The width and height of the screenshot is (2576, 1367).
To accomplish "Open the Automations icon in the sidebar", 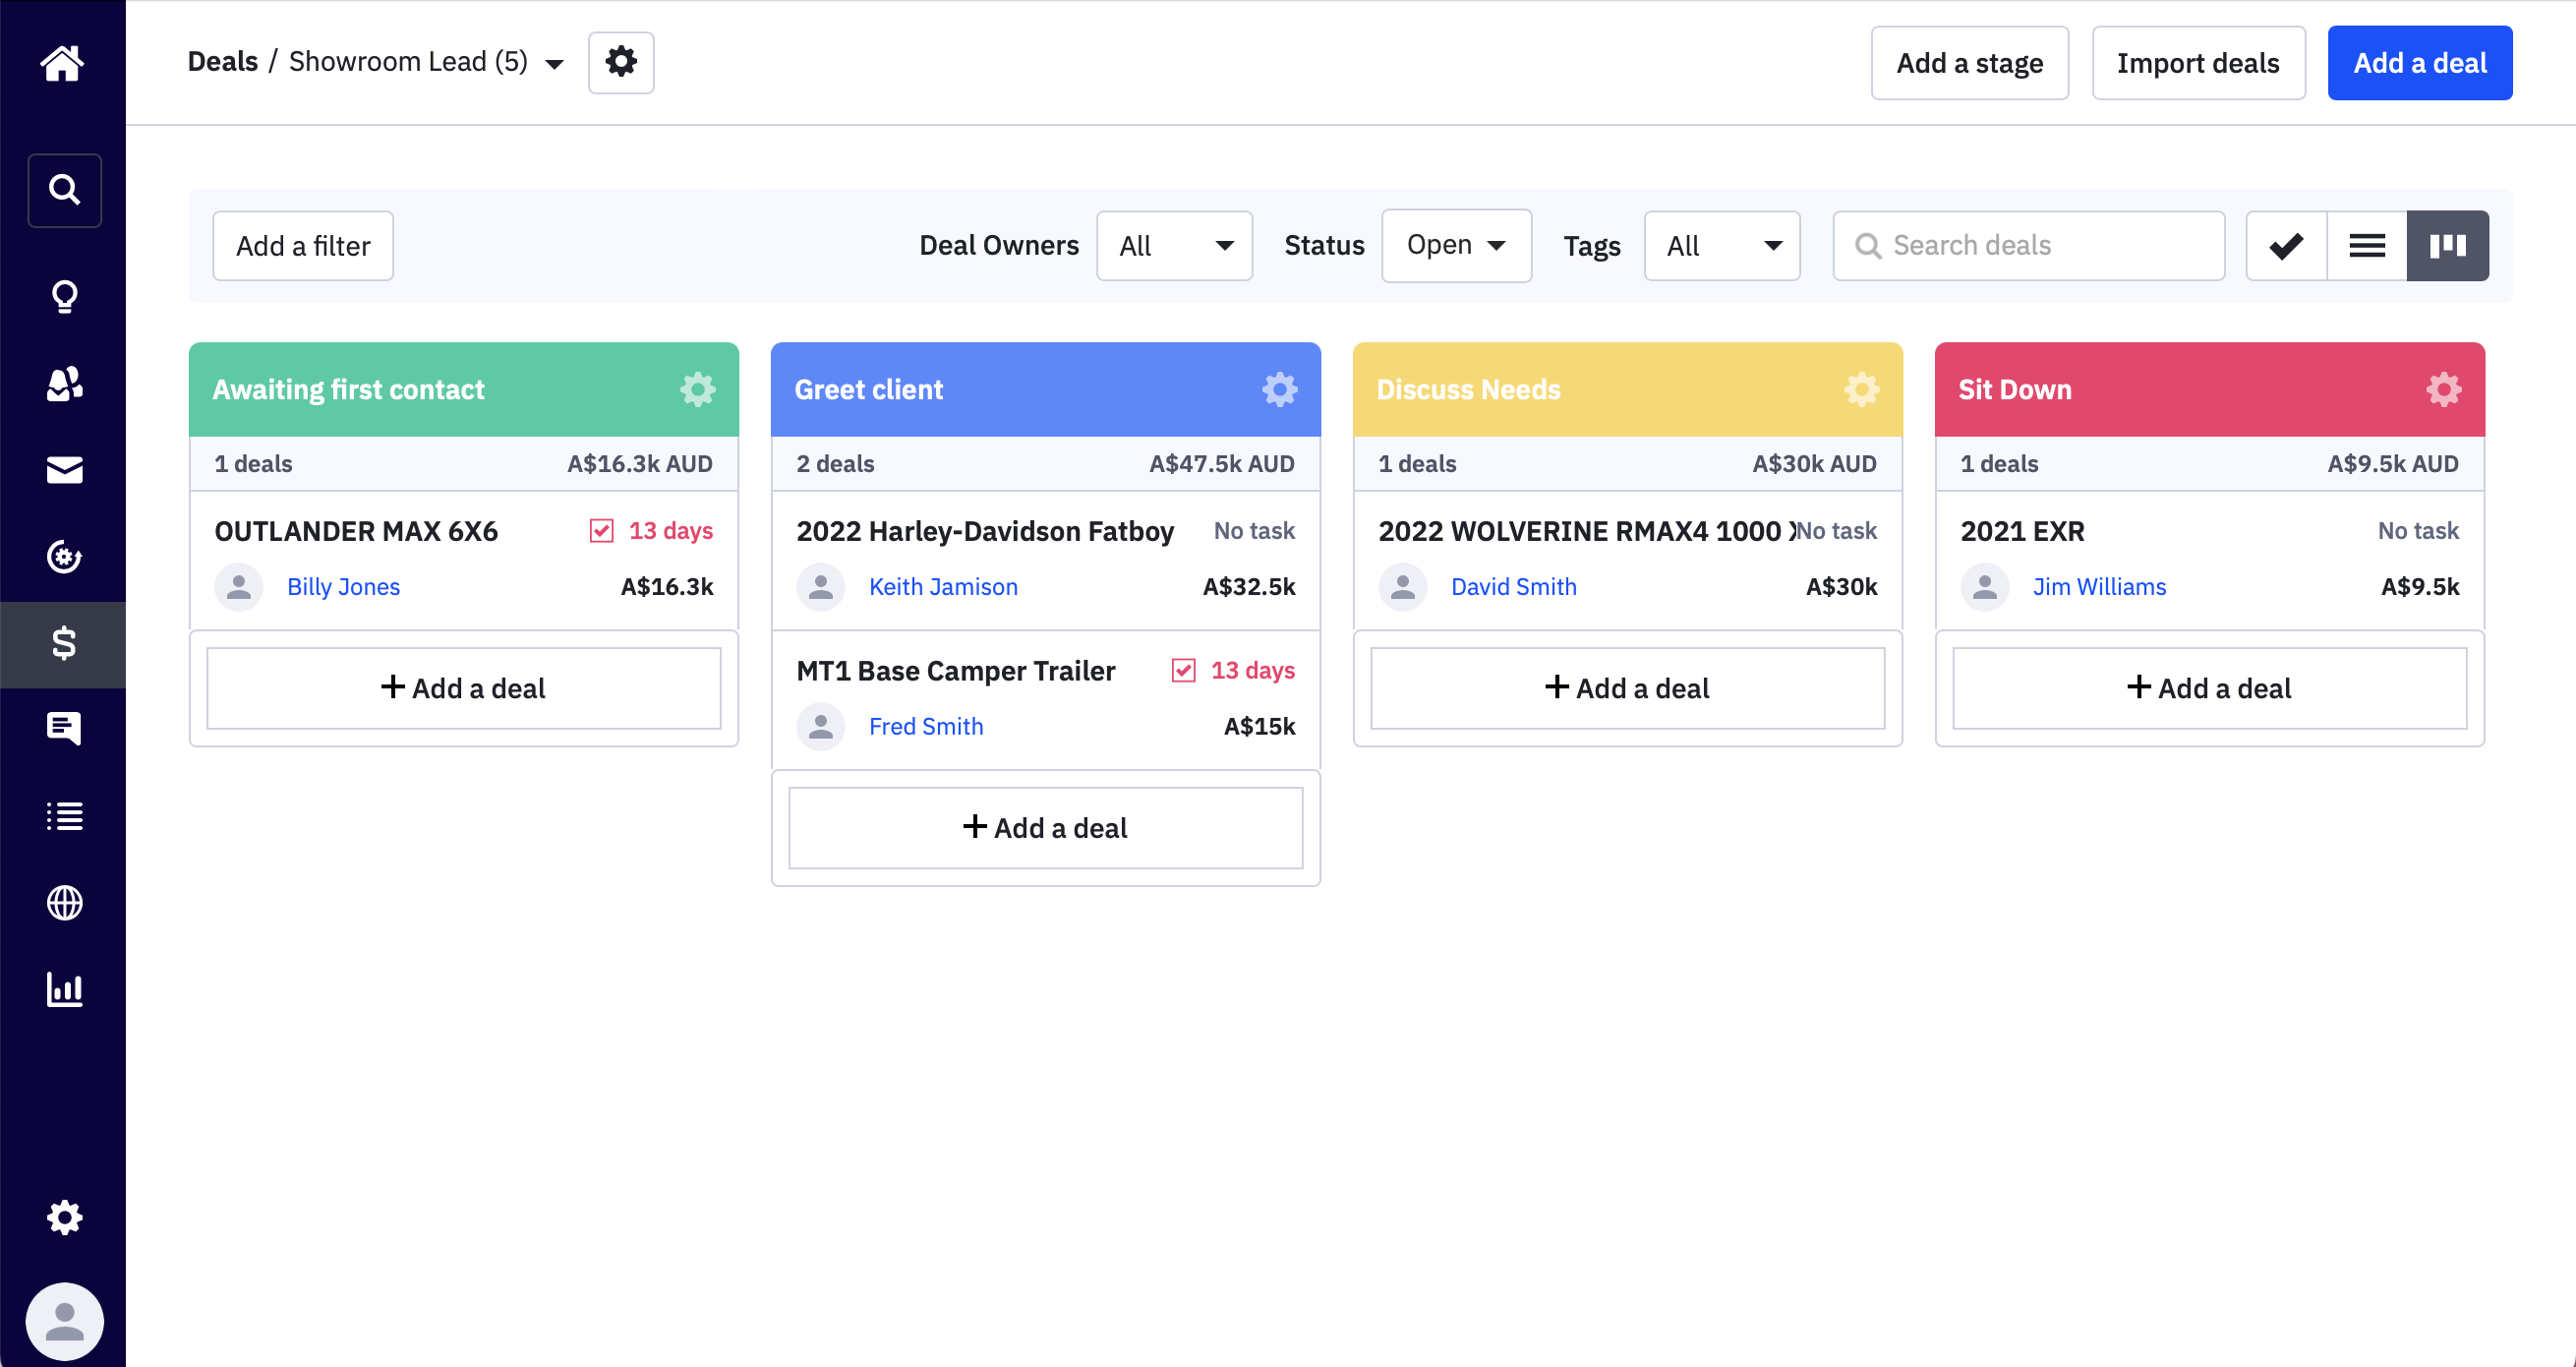I will [x=64, y=557].
